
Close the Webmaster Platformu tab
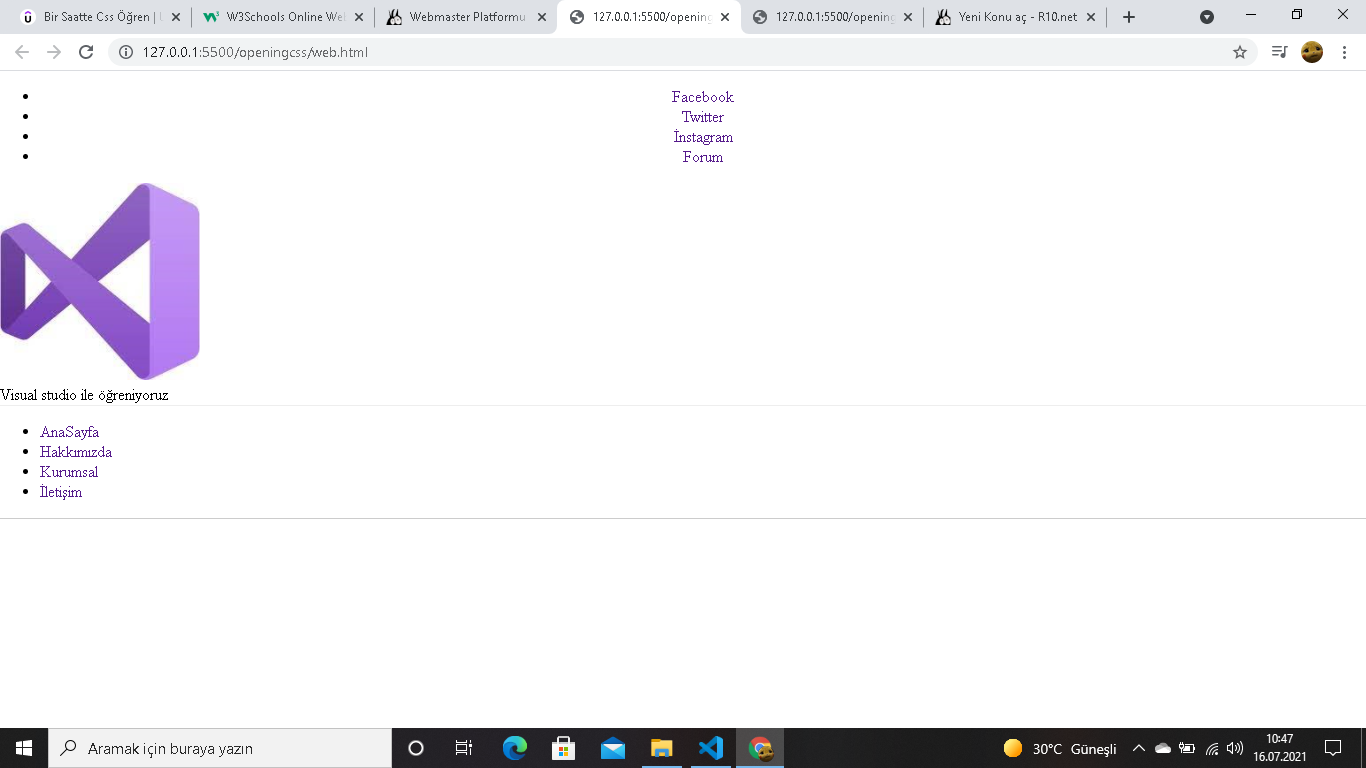(542, 17)
